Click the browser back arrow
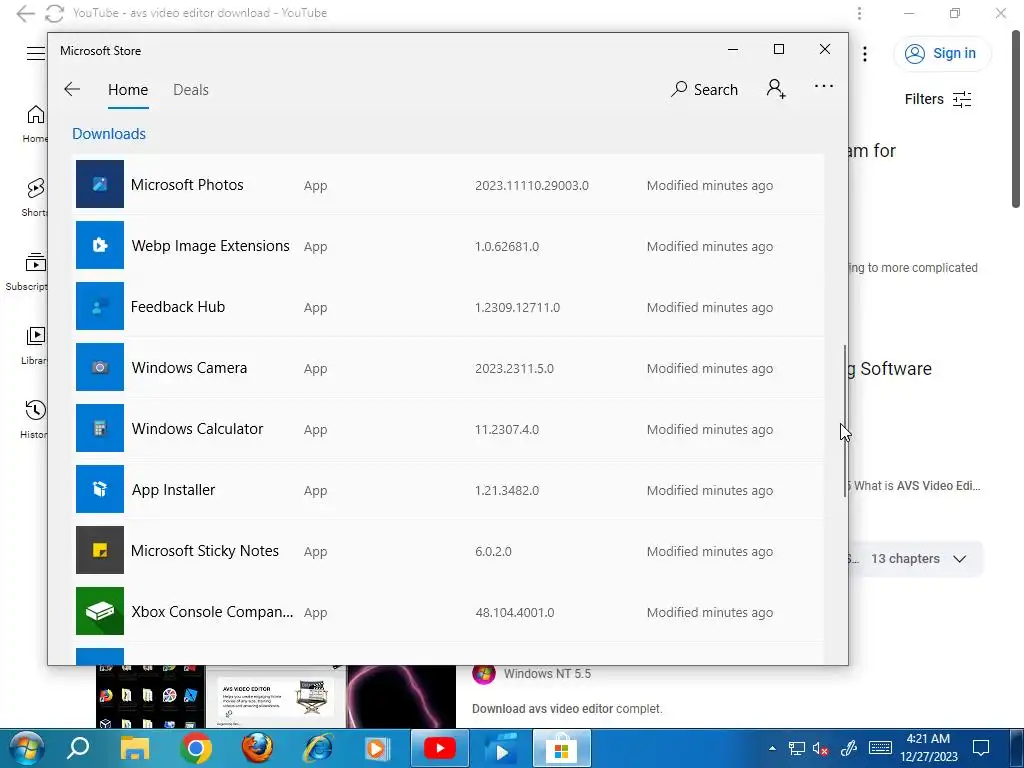 click(x=25, y=13)
